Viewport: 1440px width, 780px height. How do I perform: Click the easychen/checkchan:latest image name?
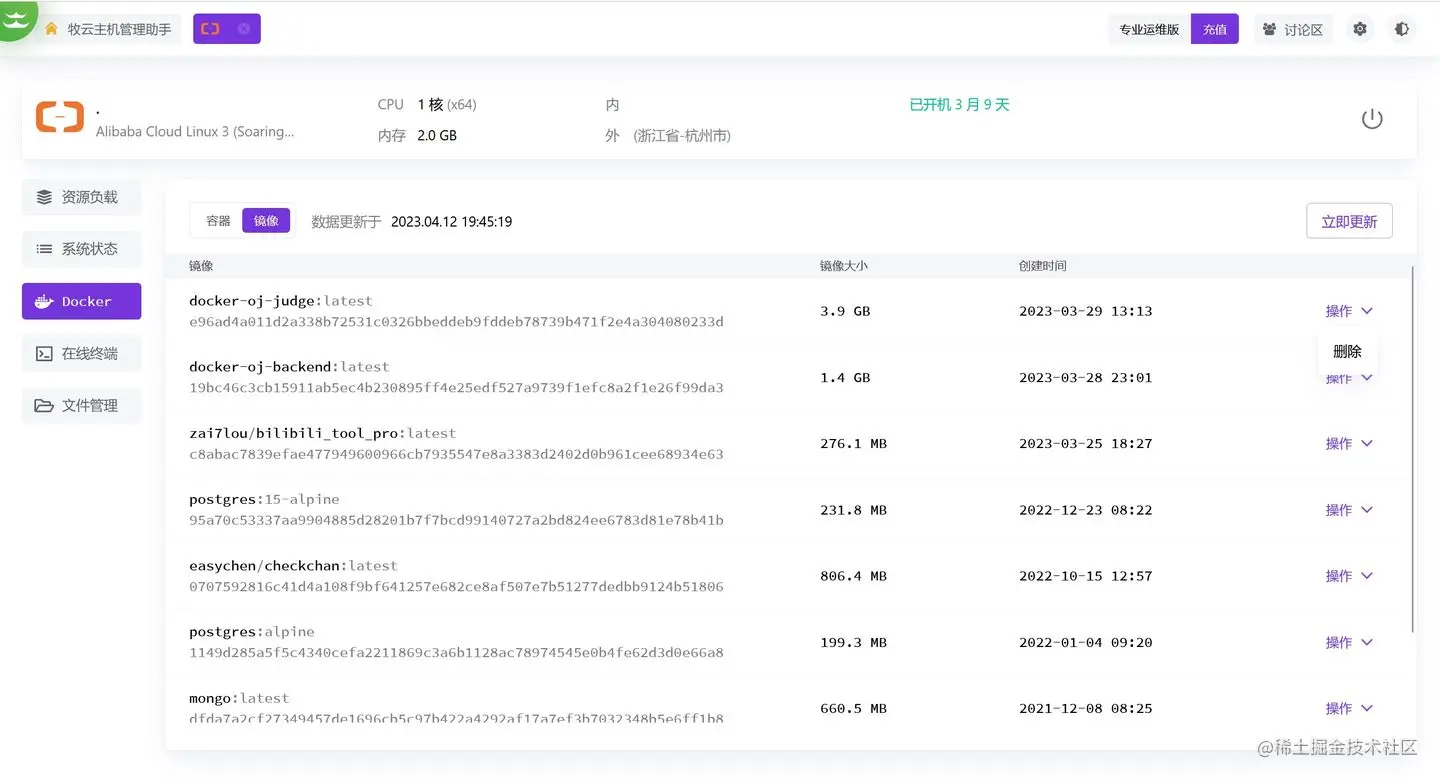coord(293,565)
